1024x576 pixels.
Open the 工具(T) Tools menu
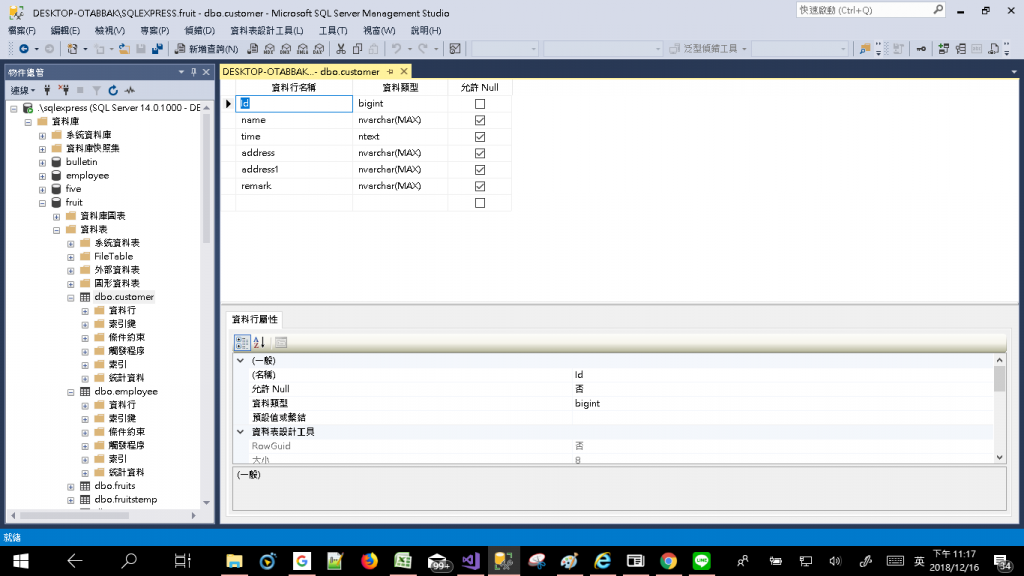pos(333,31)
